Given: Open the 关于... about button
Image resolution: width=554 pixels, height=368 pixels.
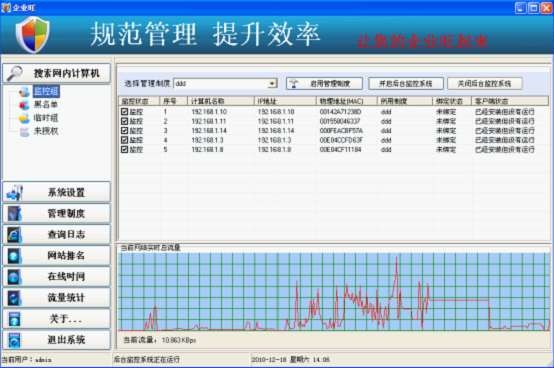Looking at the screenshot, I should tap(57, 319).
